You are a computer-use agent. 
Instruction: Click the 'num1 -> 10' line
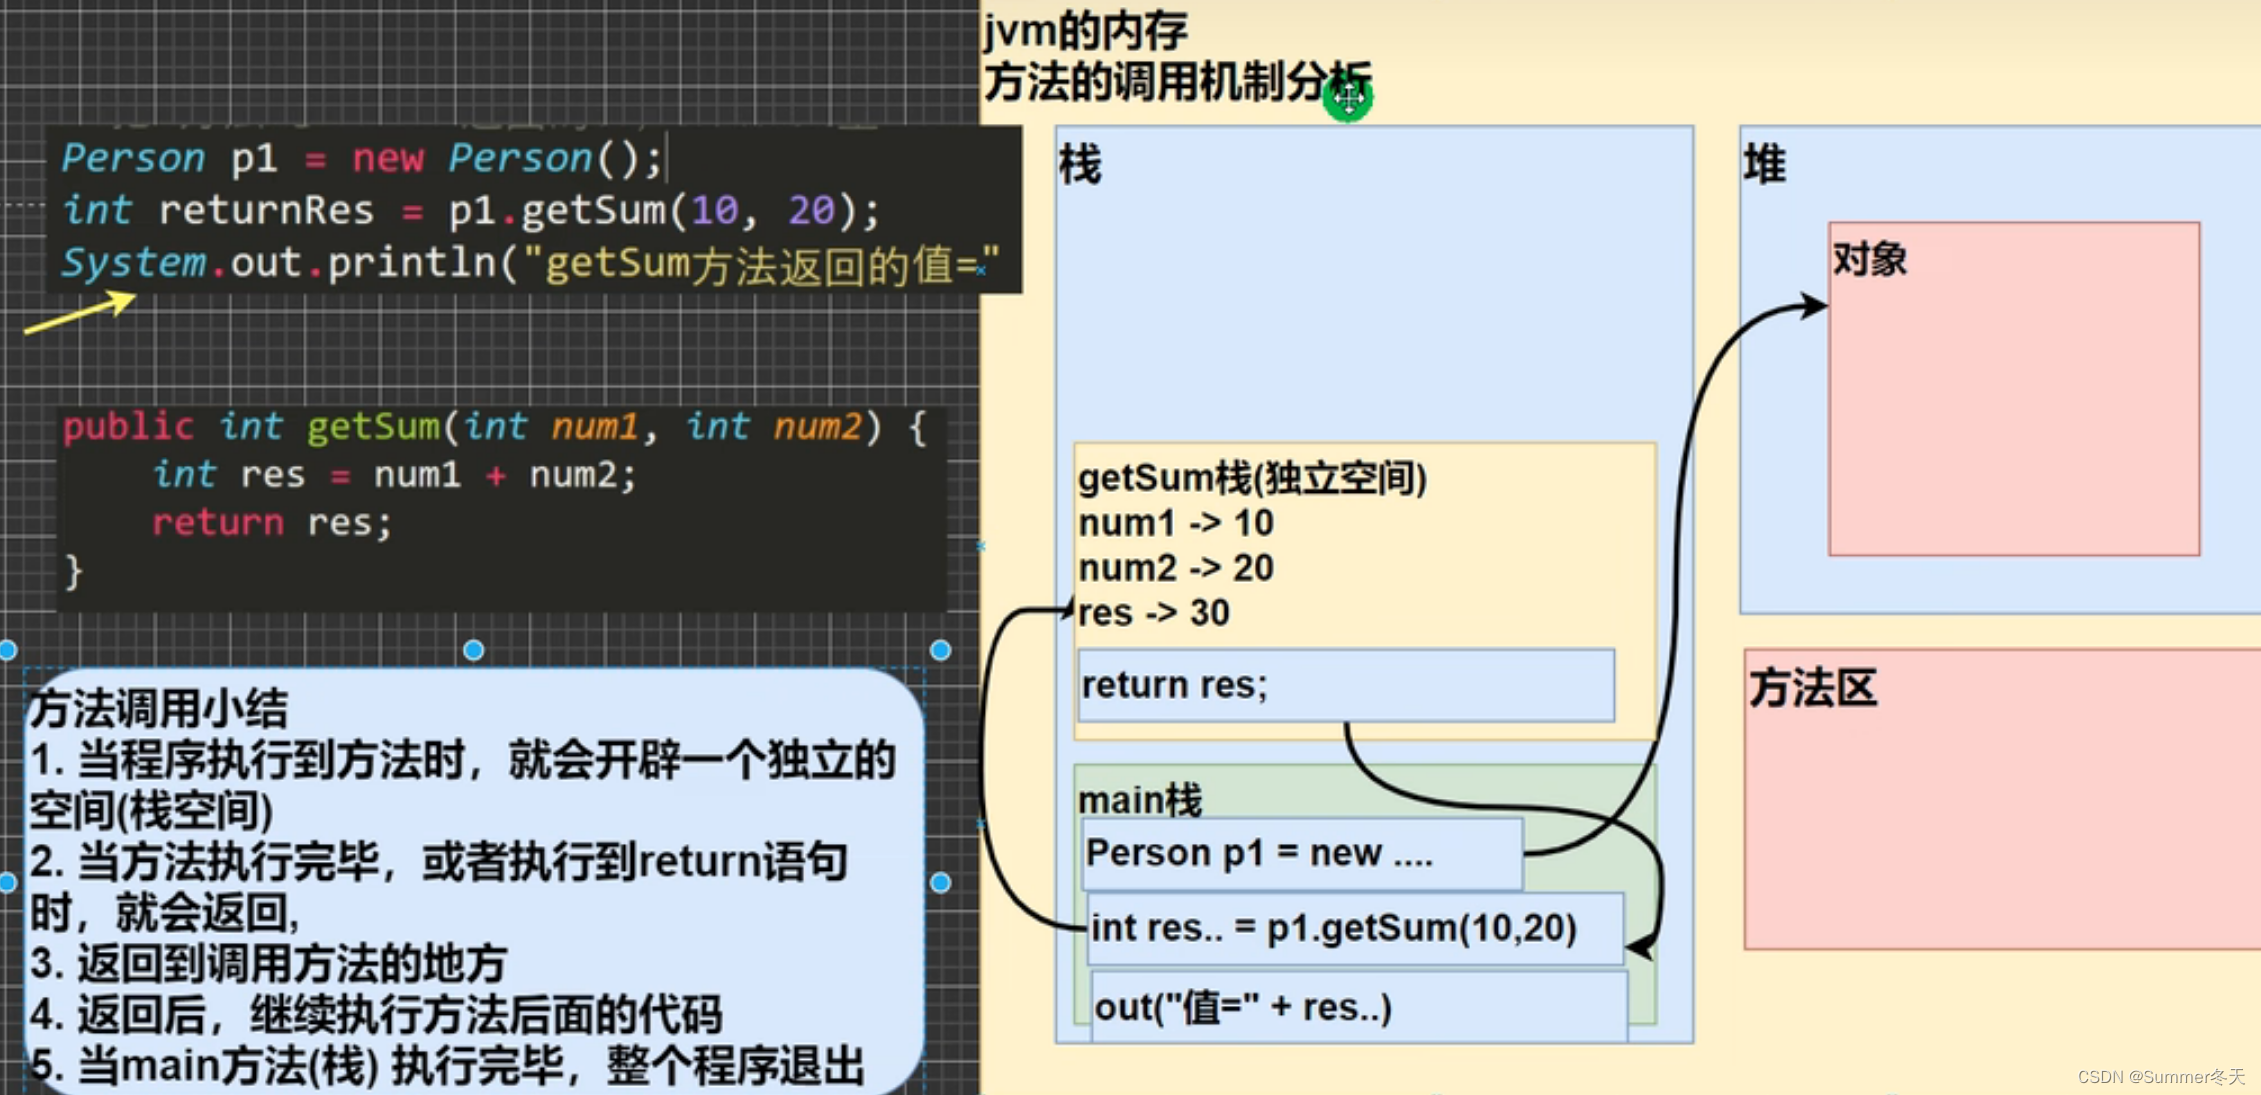point(1176,523)
